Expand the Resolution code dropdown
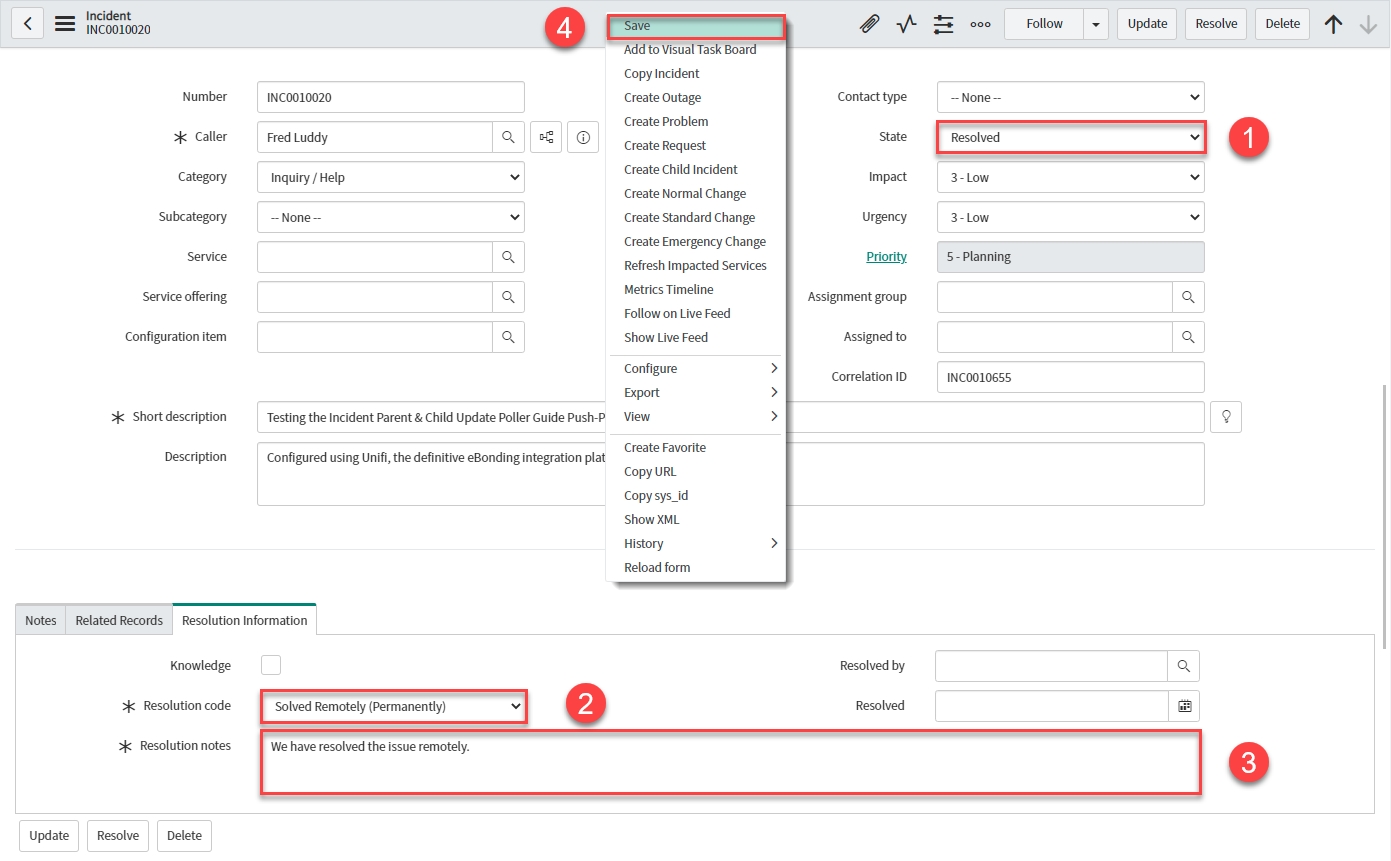 [x=394, y=706]
